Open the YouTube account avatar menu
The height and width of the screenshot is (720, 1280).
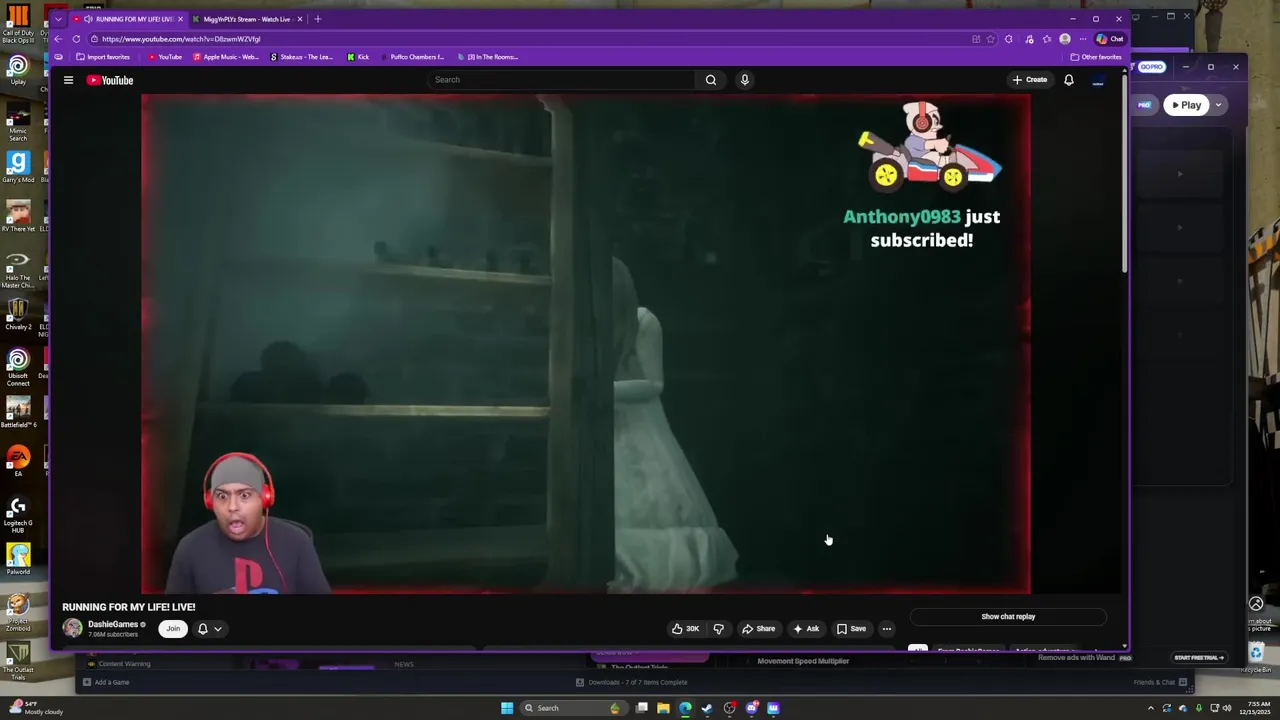[x=1098, y=80]
